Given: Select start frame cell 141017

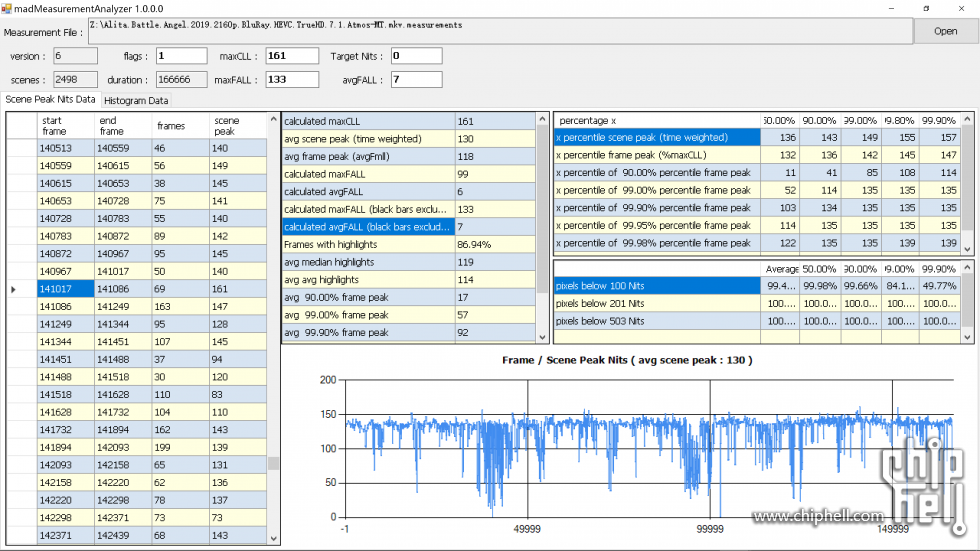Looking at the screenshot, I should click(66, 289).
